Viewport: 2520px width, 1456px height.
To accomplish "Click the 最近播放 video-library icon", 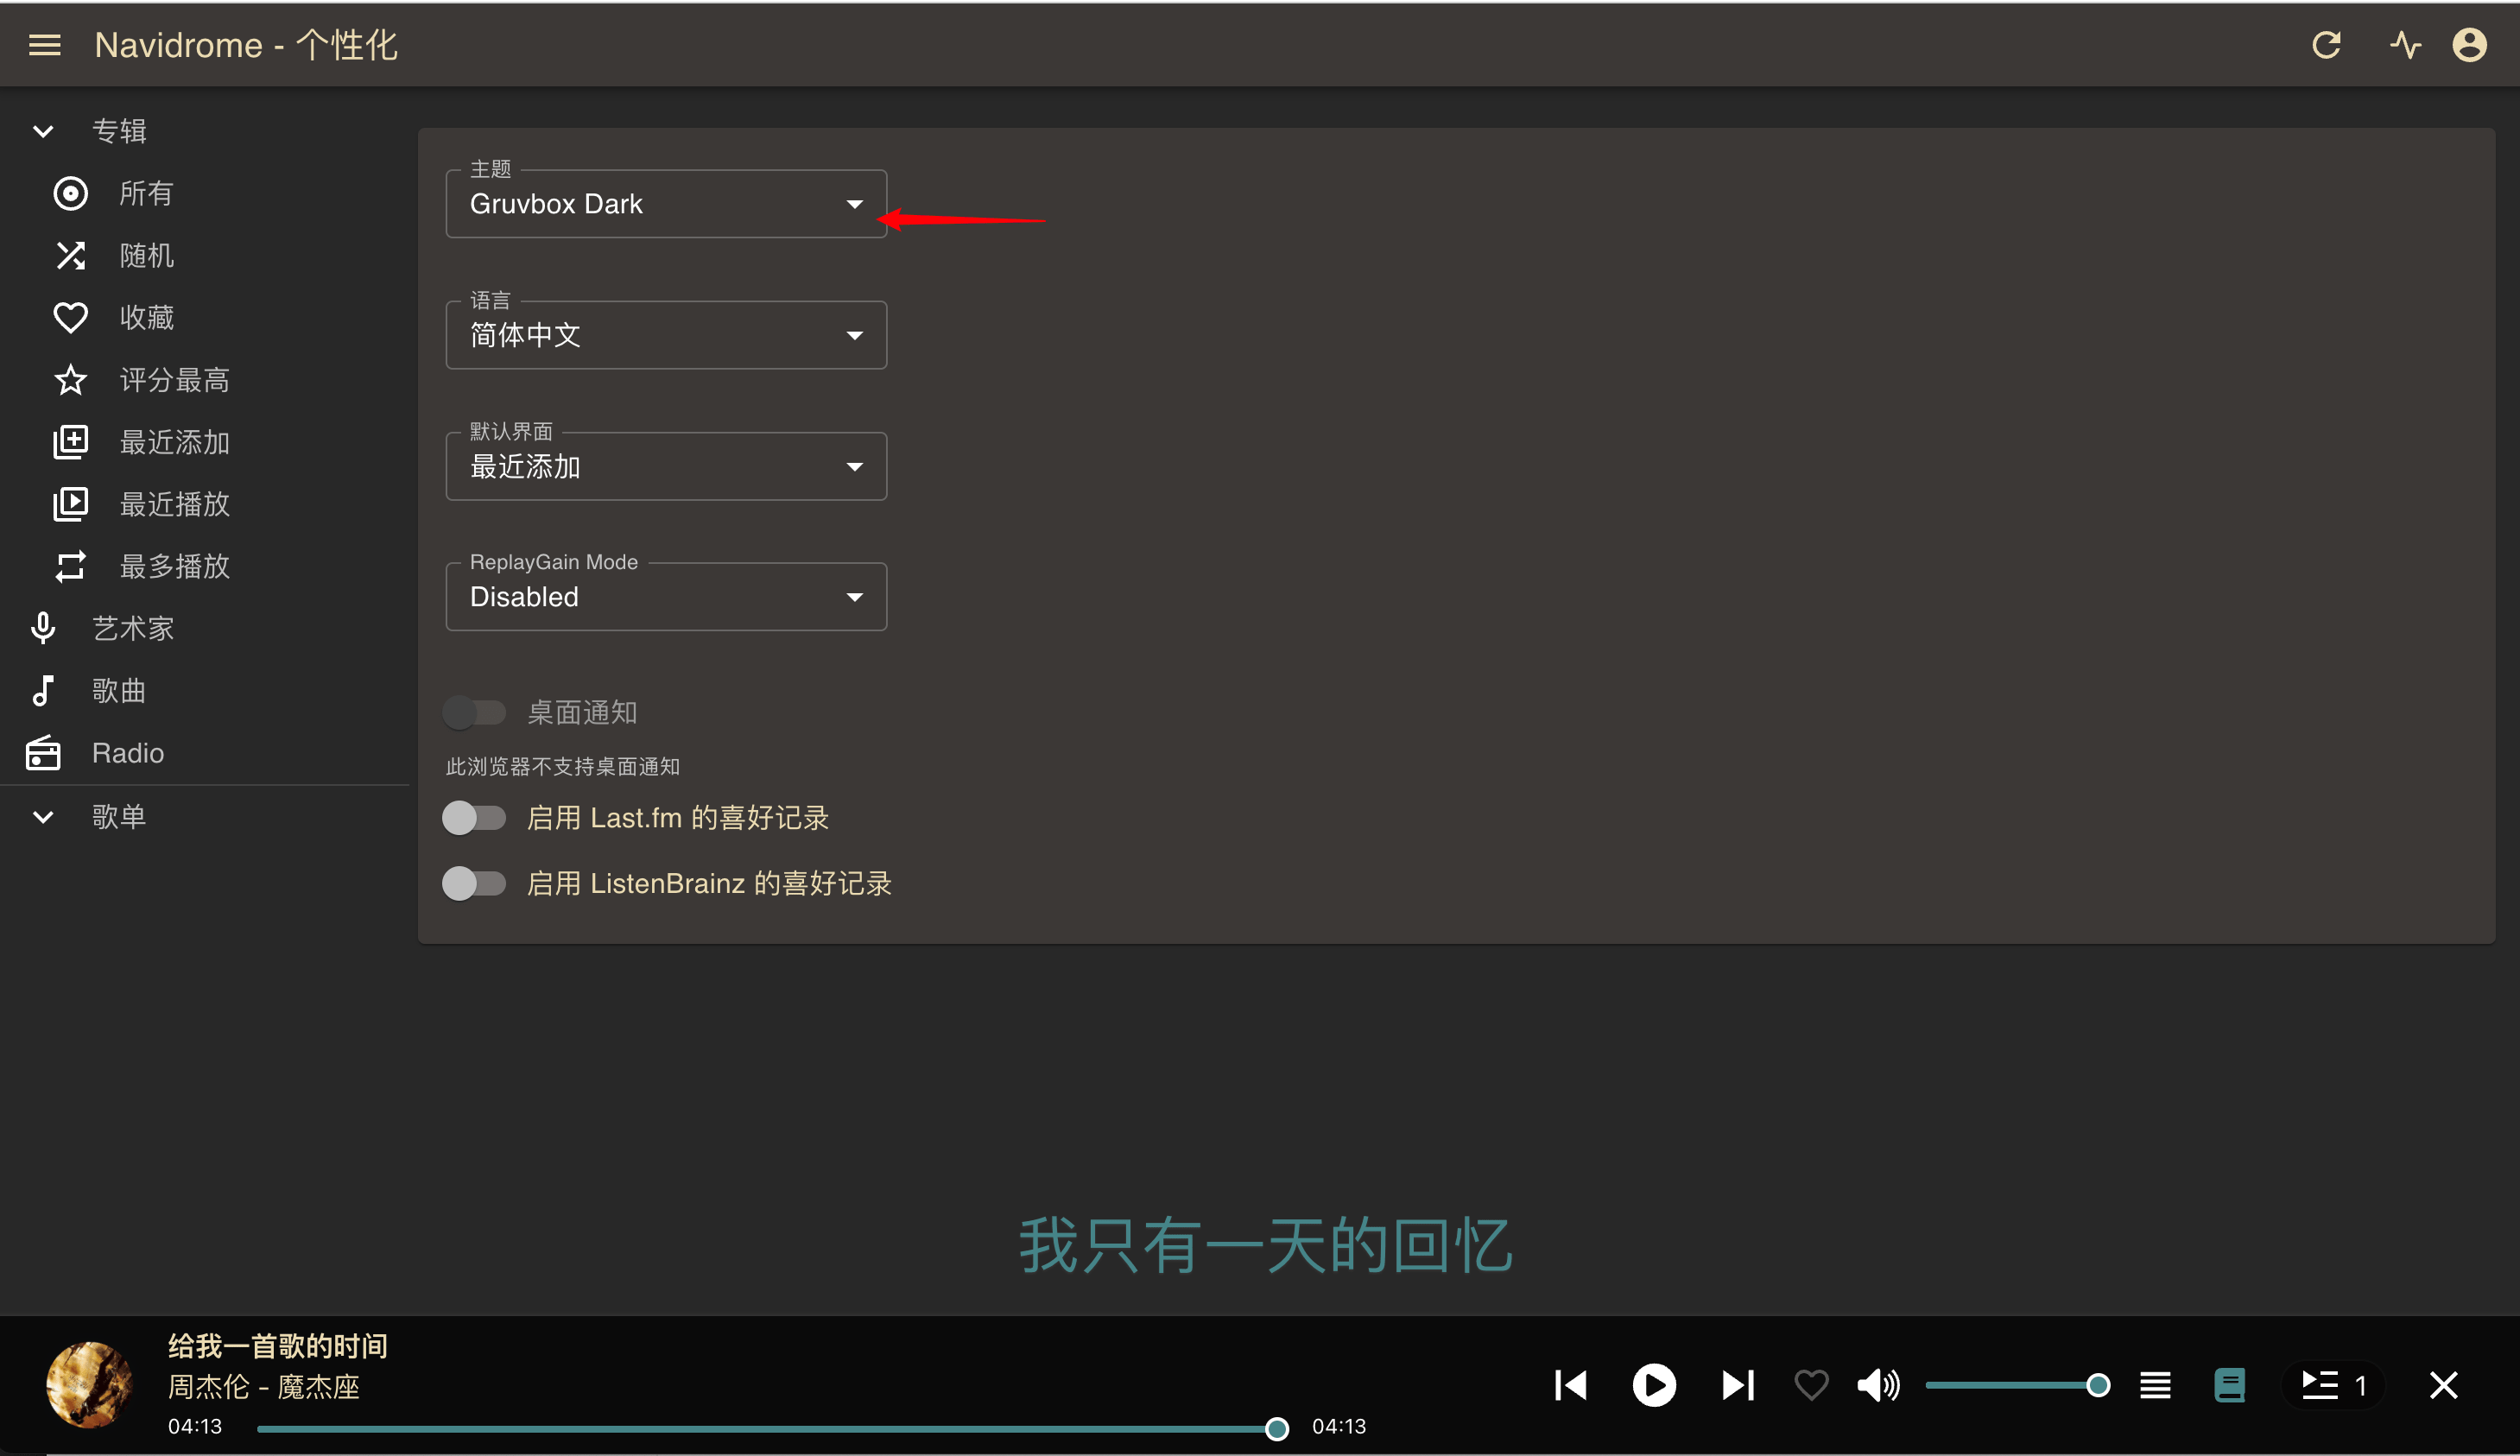I will pyautogui.click(x=70, y=504).
